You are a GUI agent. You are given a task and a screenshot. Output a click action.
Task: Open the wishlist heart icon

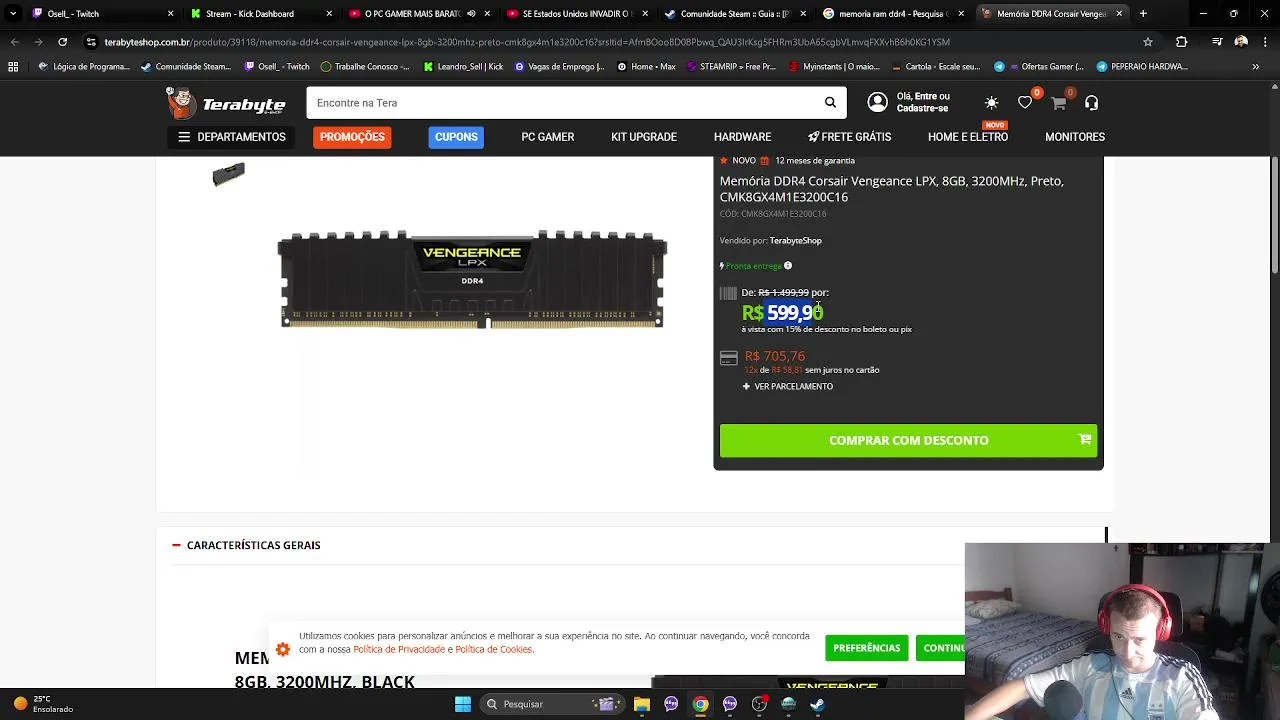pos(1025,103)
